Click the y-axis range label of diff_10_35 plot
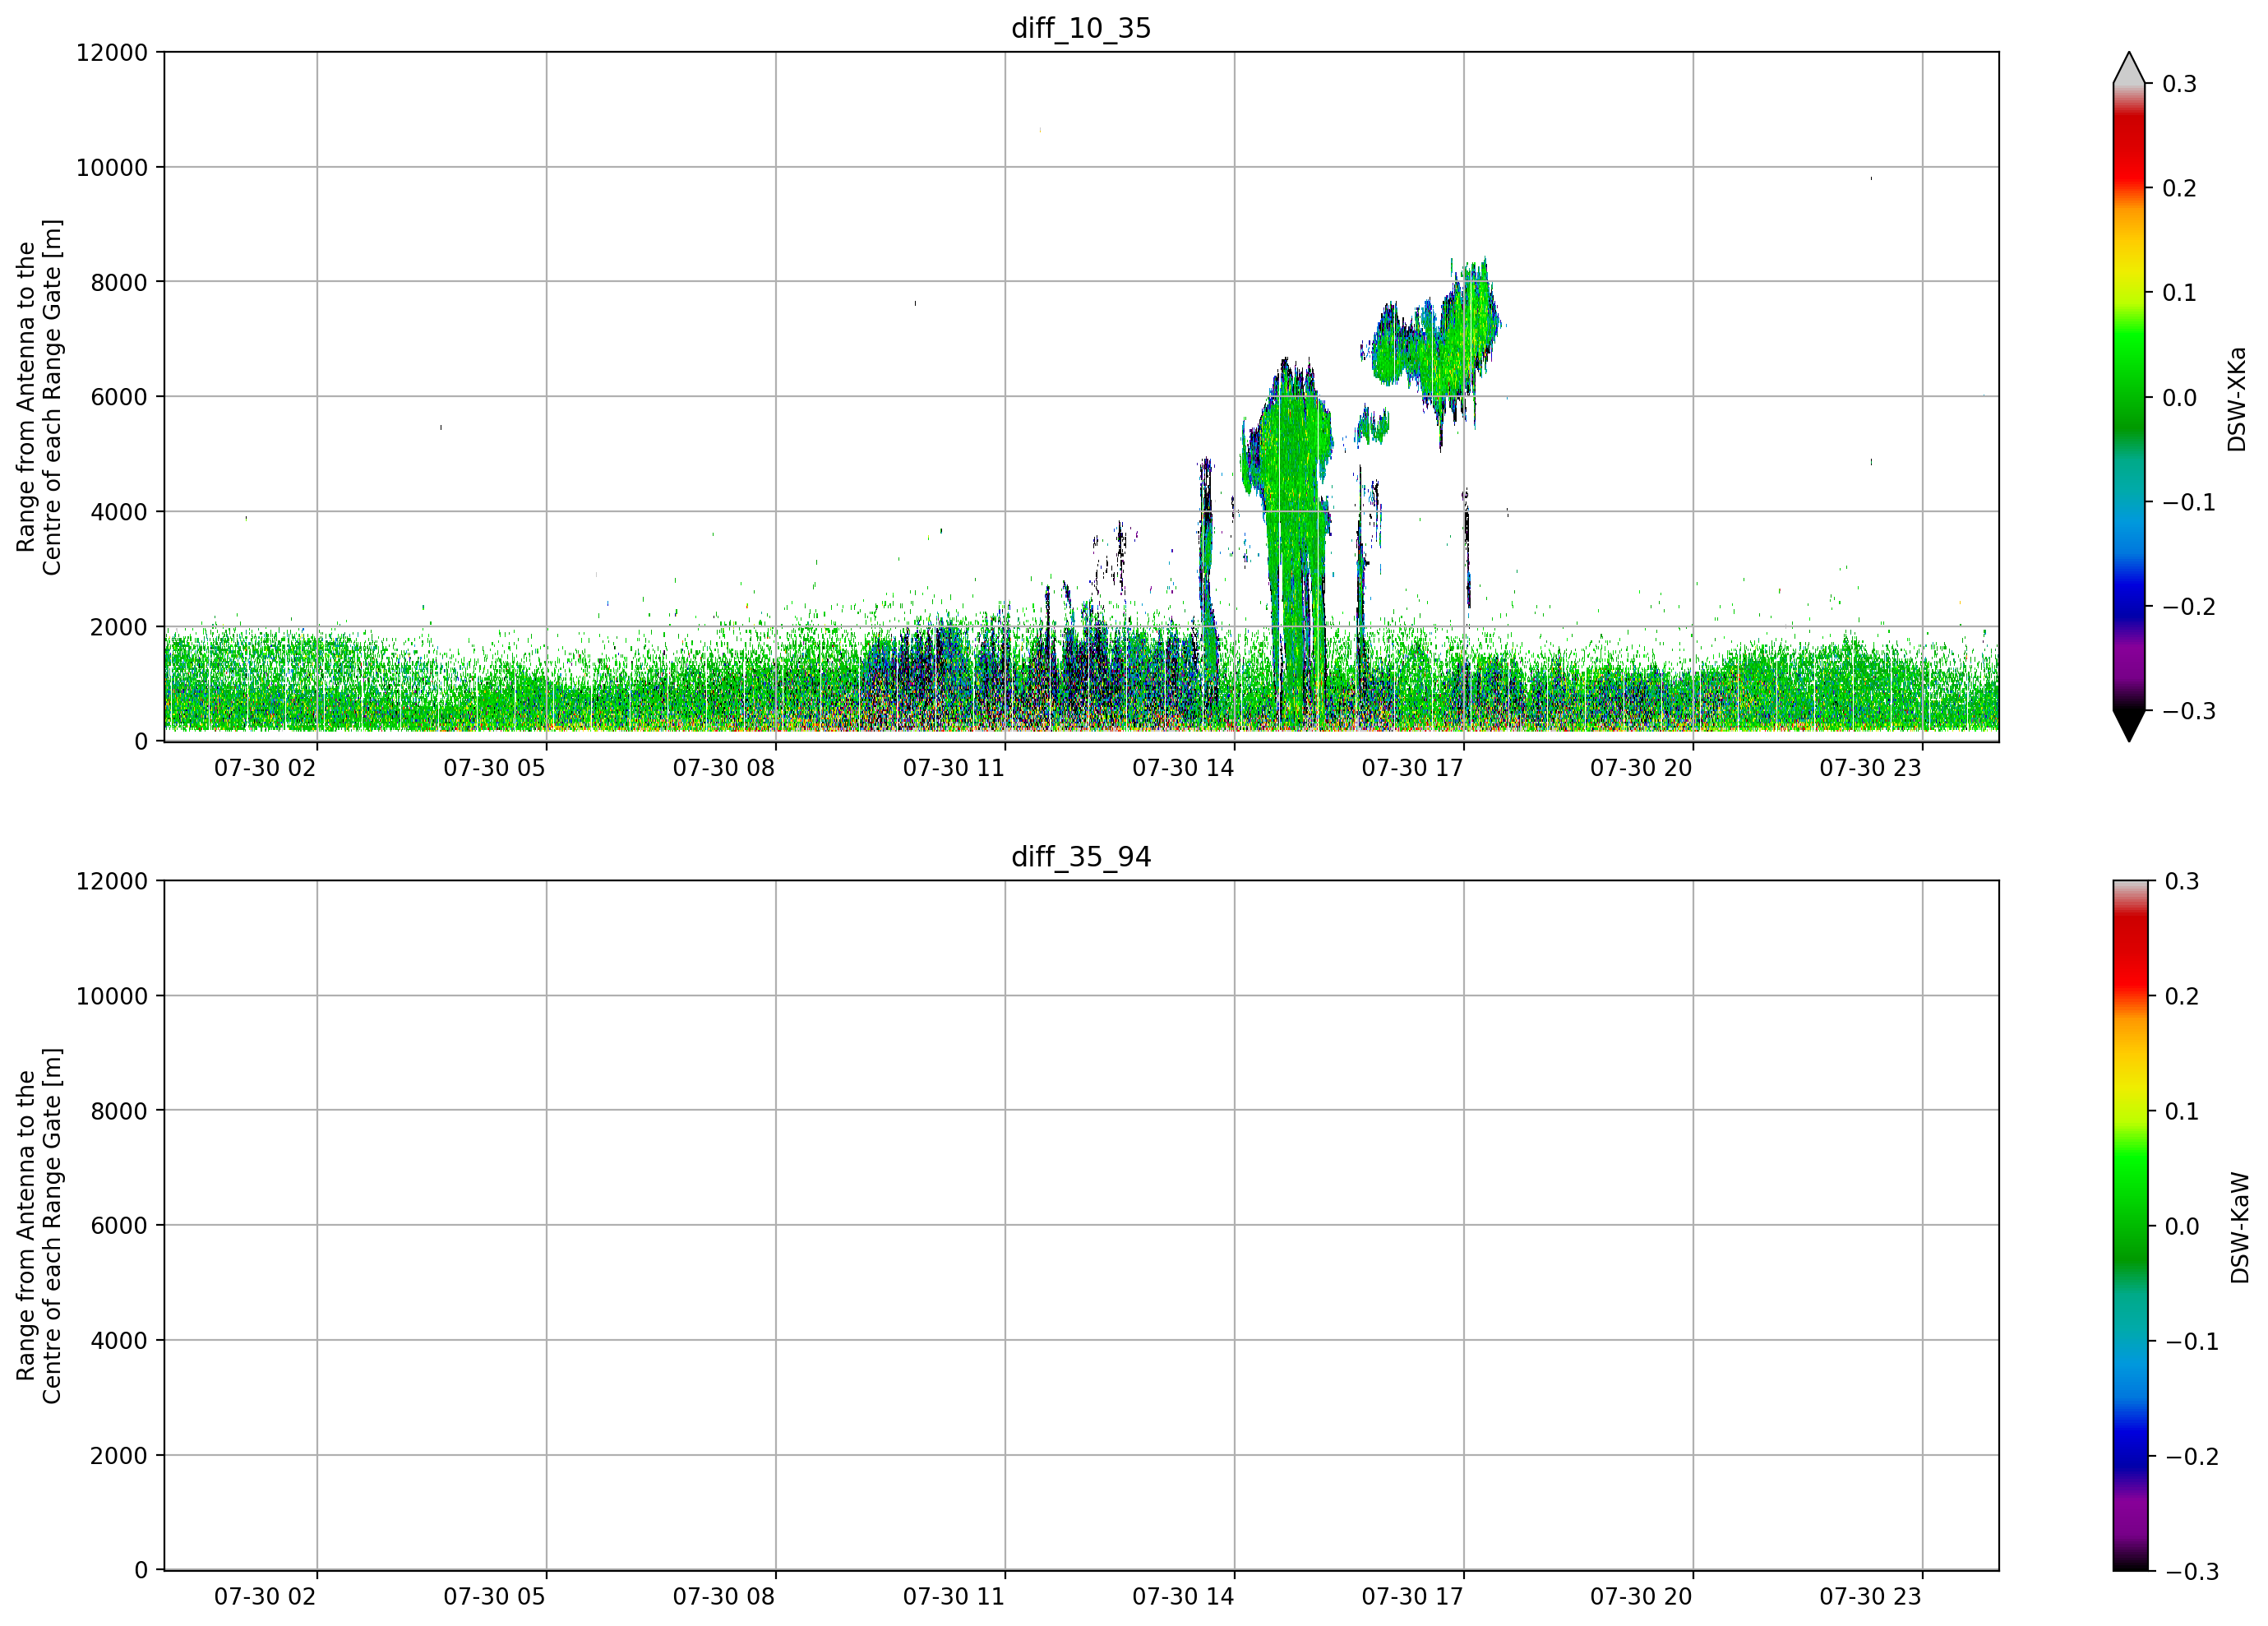Screen dimensions: 2268x1626 click(39, 397)
